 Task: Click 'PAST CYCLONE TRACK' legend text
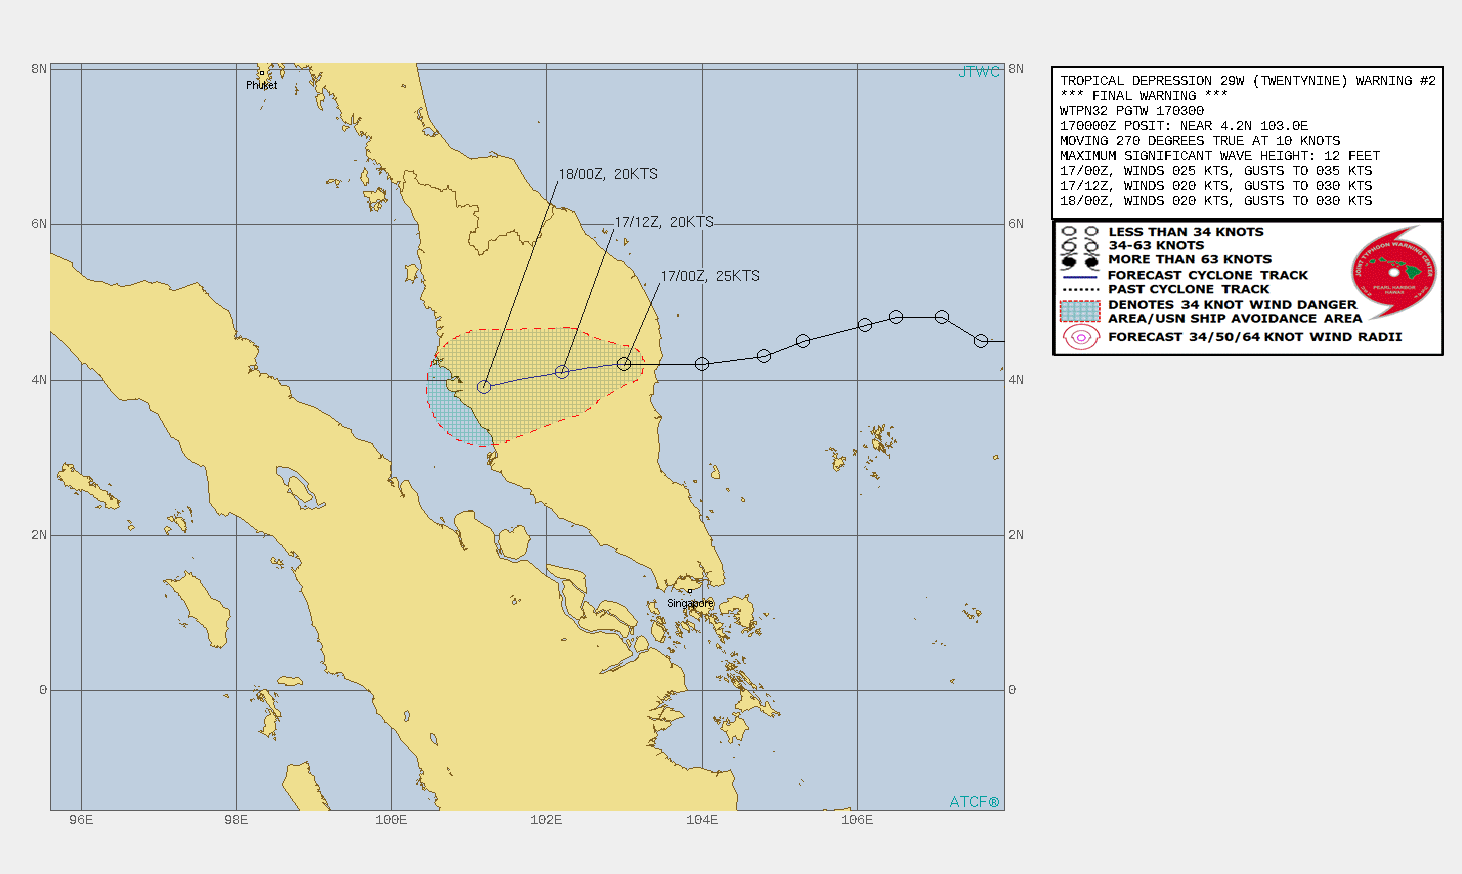[1188, 289]
